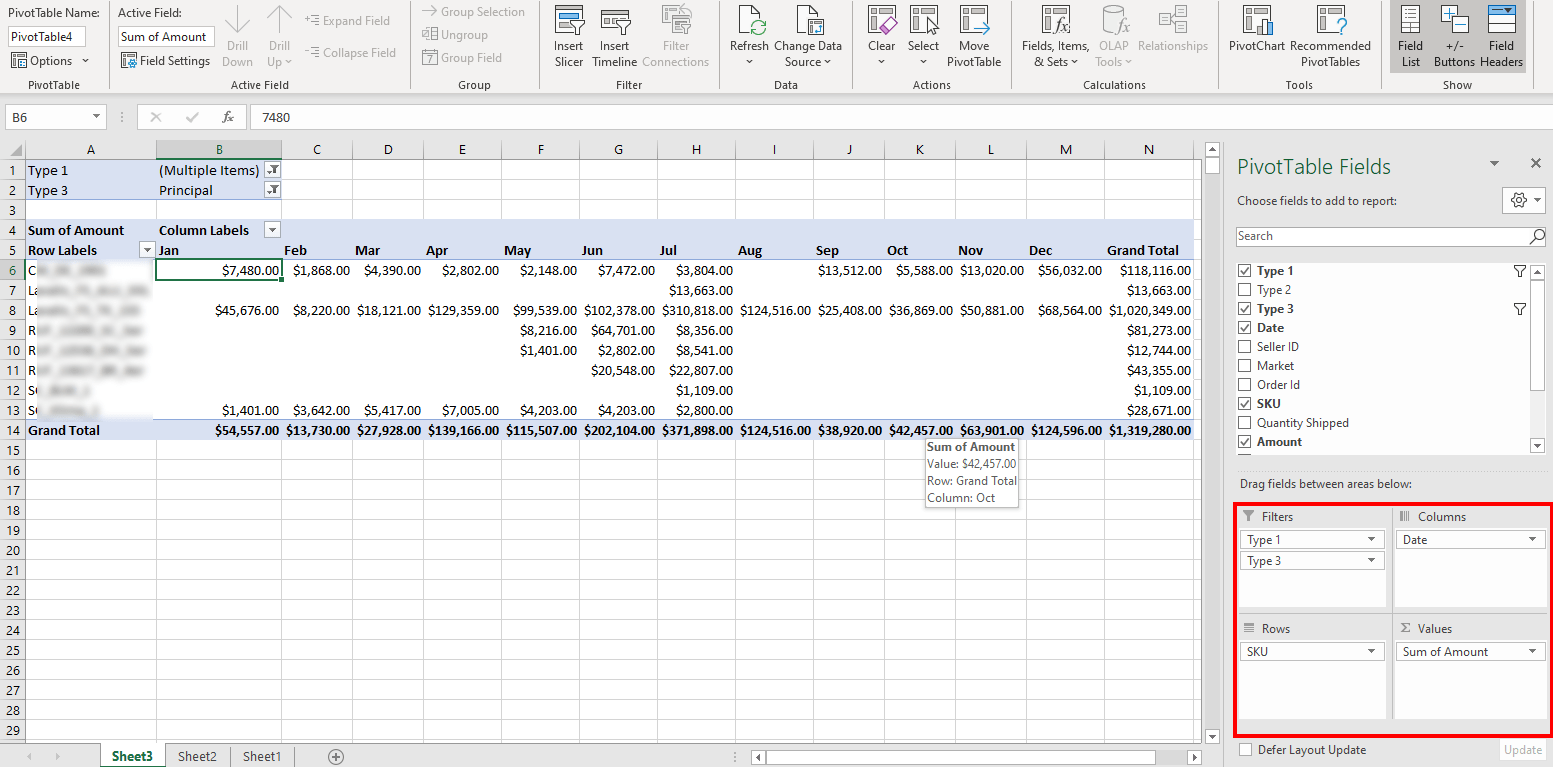
Task: Insert a Timeline filter
Action: point(614,37)
